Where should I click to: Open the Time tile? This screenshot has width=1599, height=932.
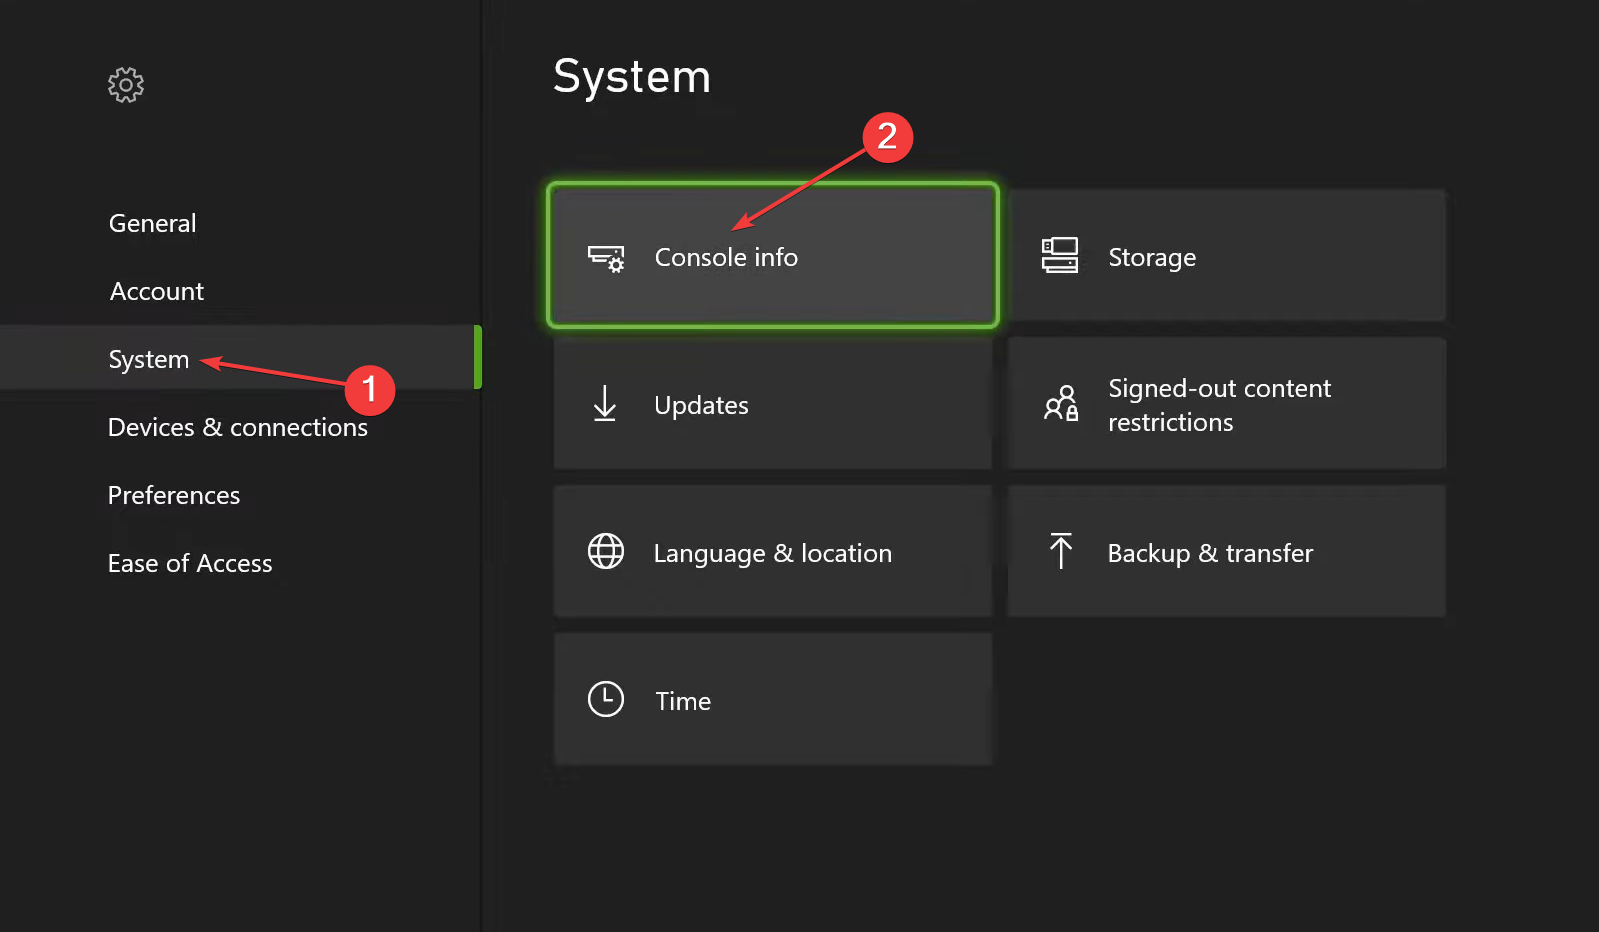(x=773, y=699)
